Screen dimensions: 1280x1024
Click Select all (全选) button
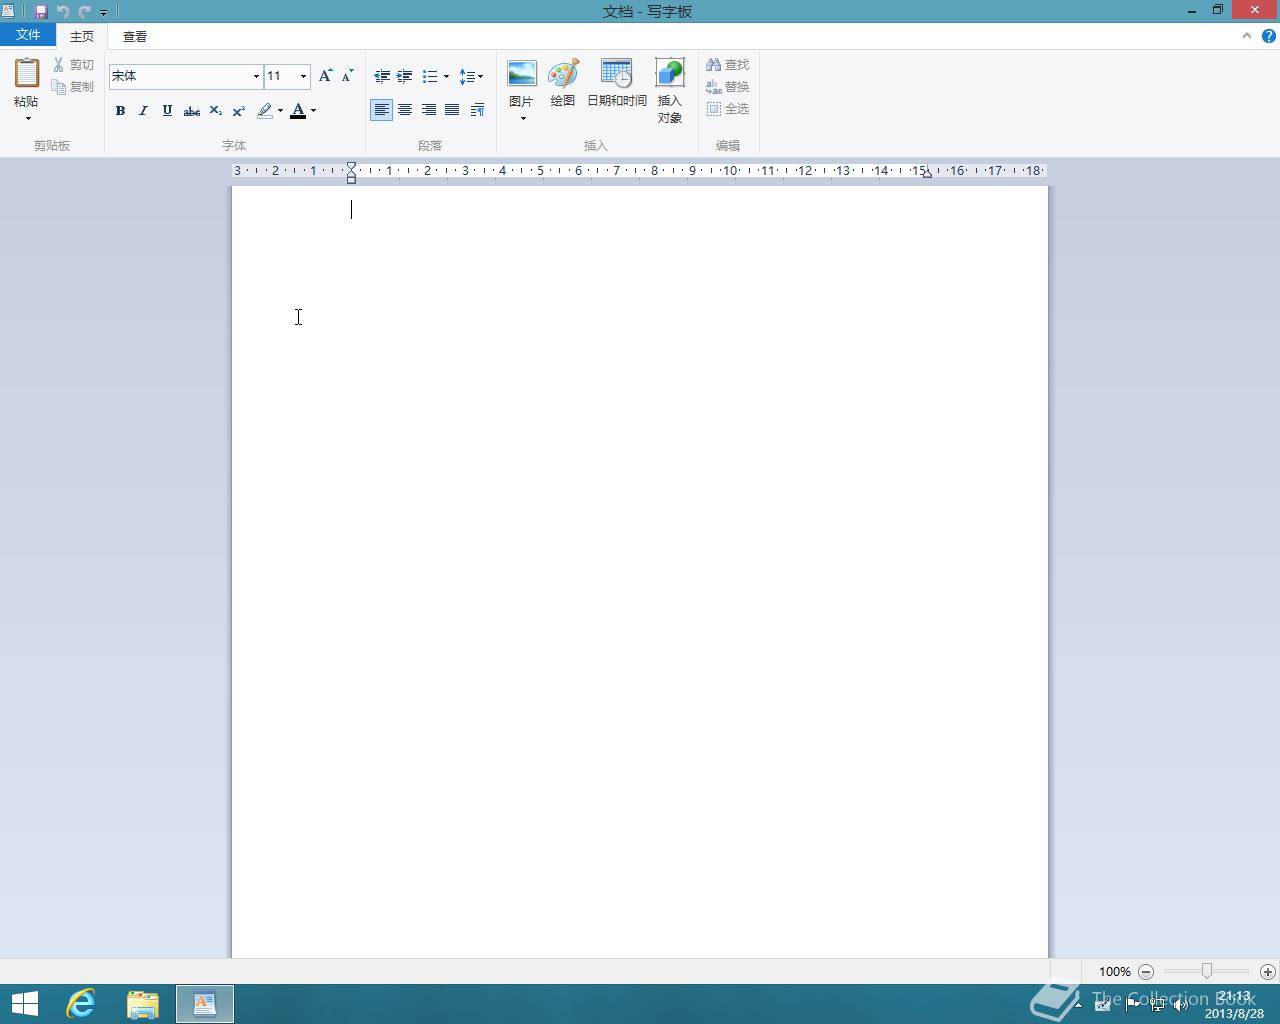[x=728, y=109]
